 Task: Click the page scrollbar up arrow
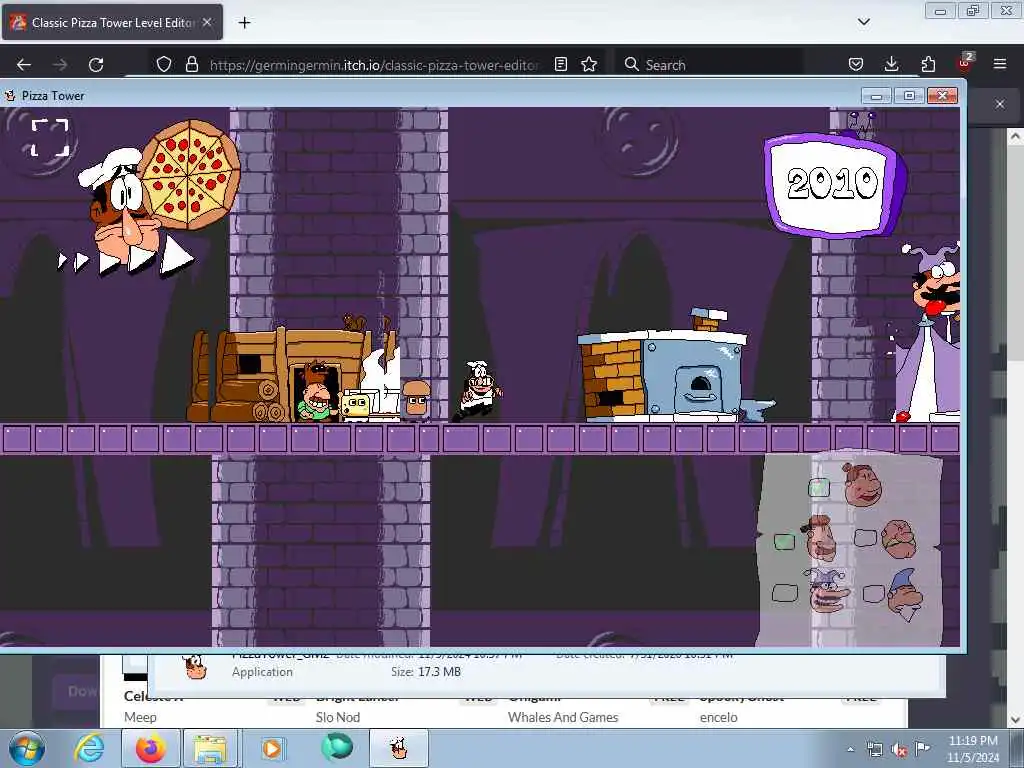[x=1015, y=136]
